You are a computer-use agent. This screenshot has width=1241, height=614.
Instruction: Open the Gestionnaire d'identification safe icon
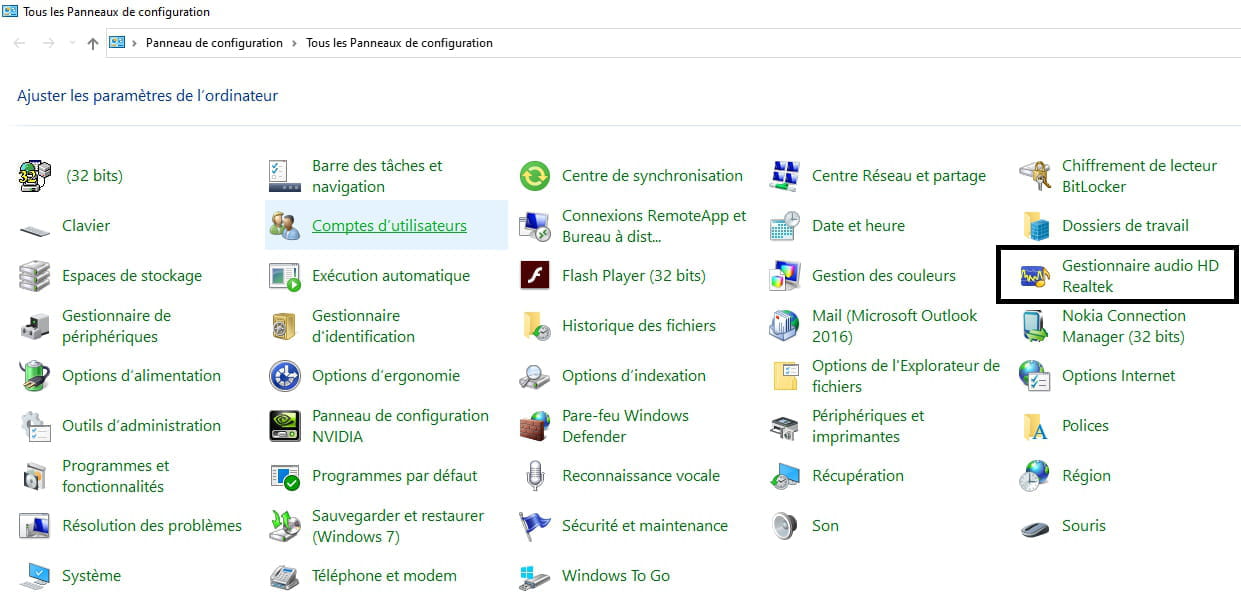pyautogui.click(x=285, y=326)
